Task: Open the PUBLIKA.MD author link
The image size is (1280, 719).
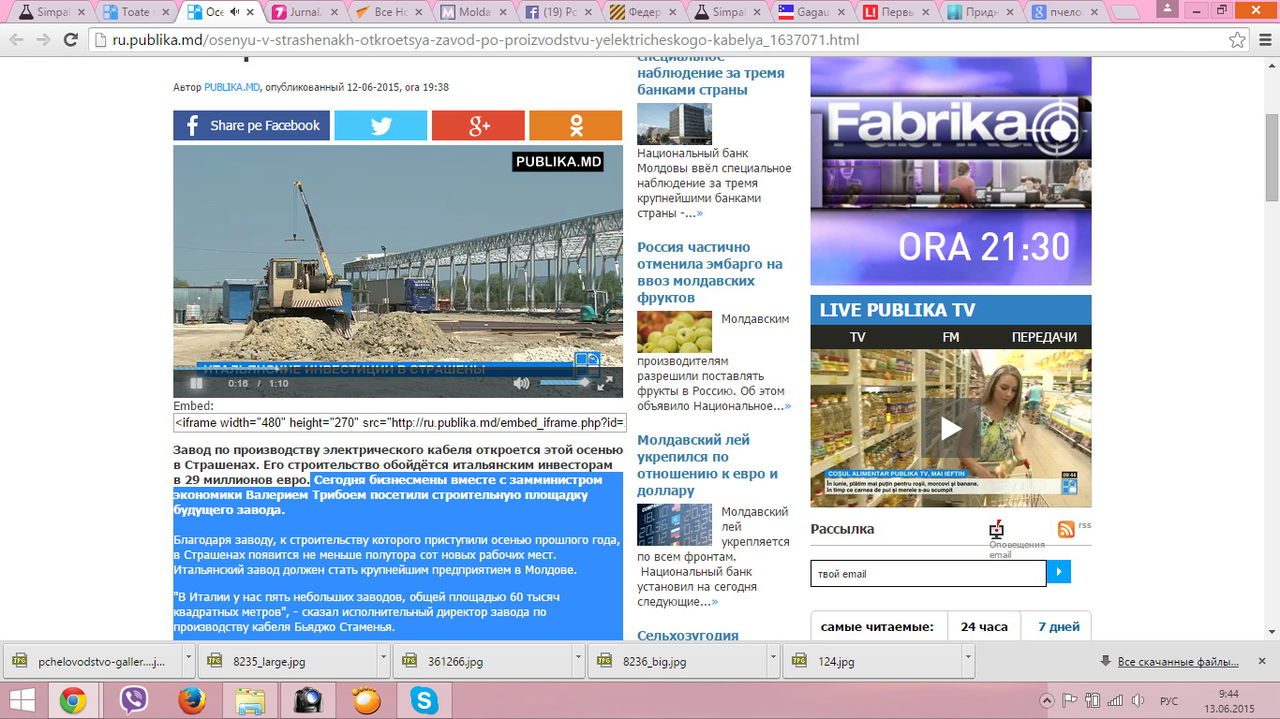Action: point(232,88)
